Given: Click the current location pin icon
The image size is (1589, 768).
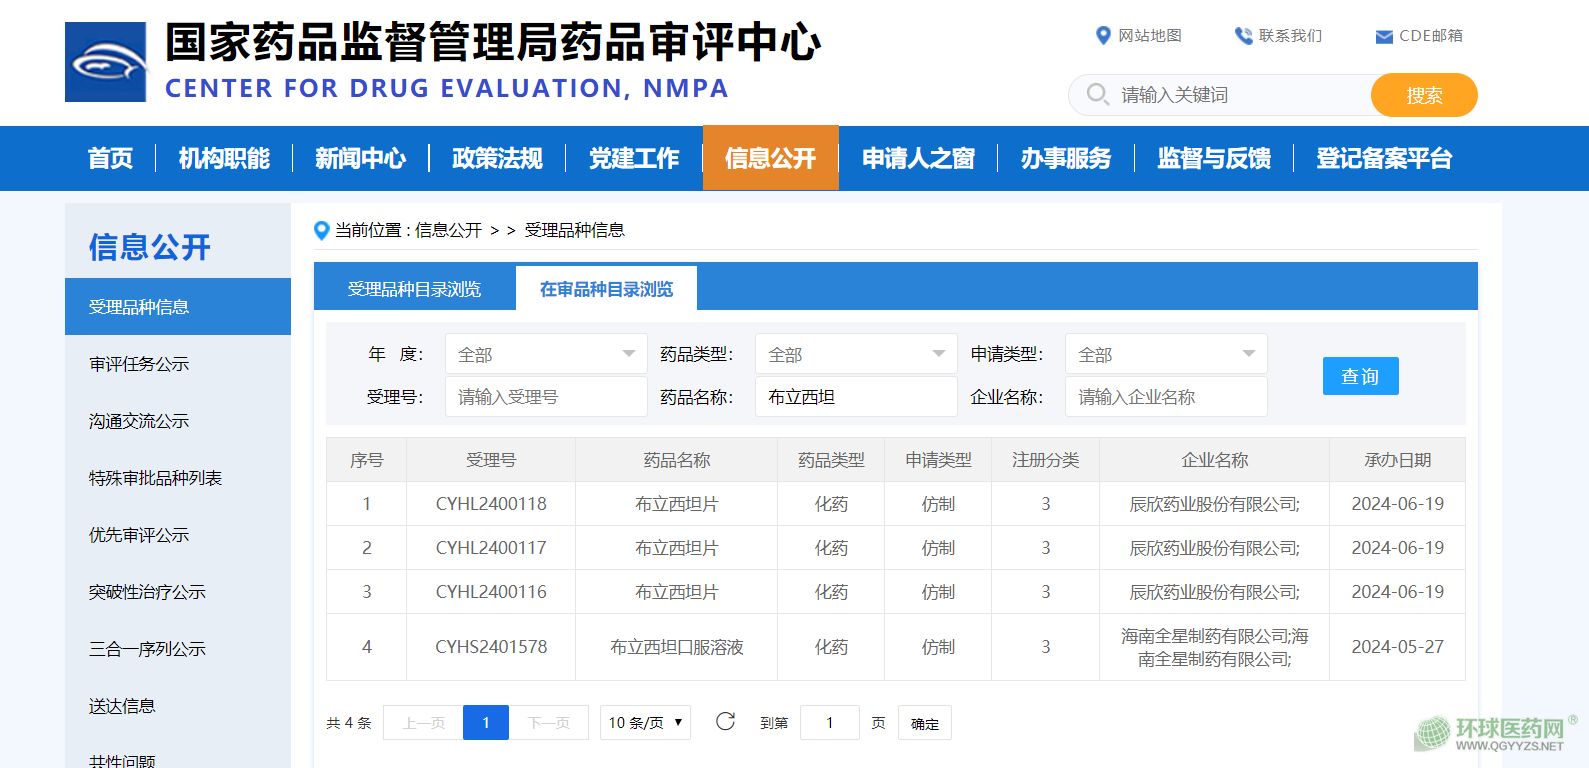Looking at the screenshot, I should [321, 231].
